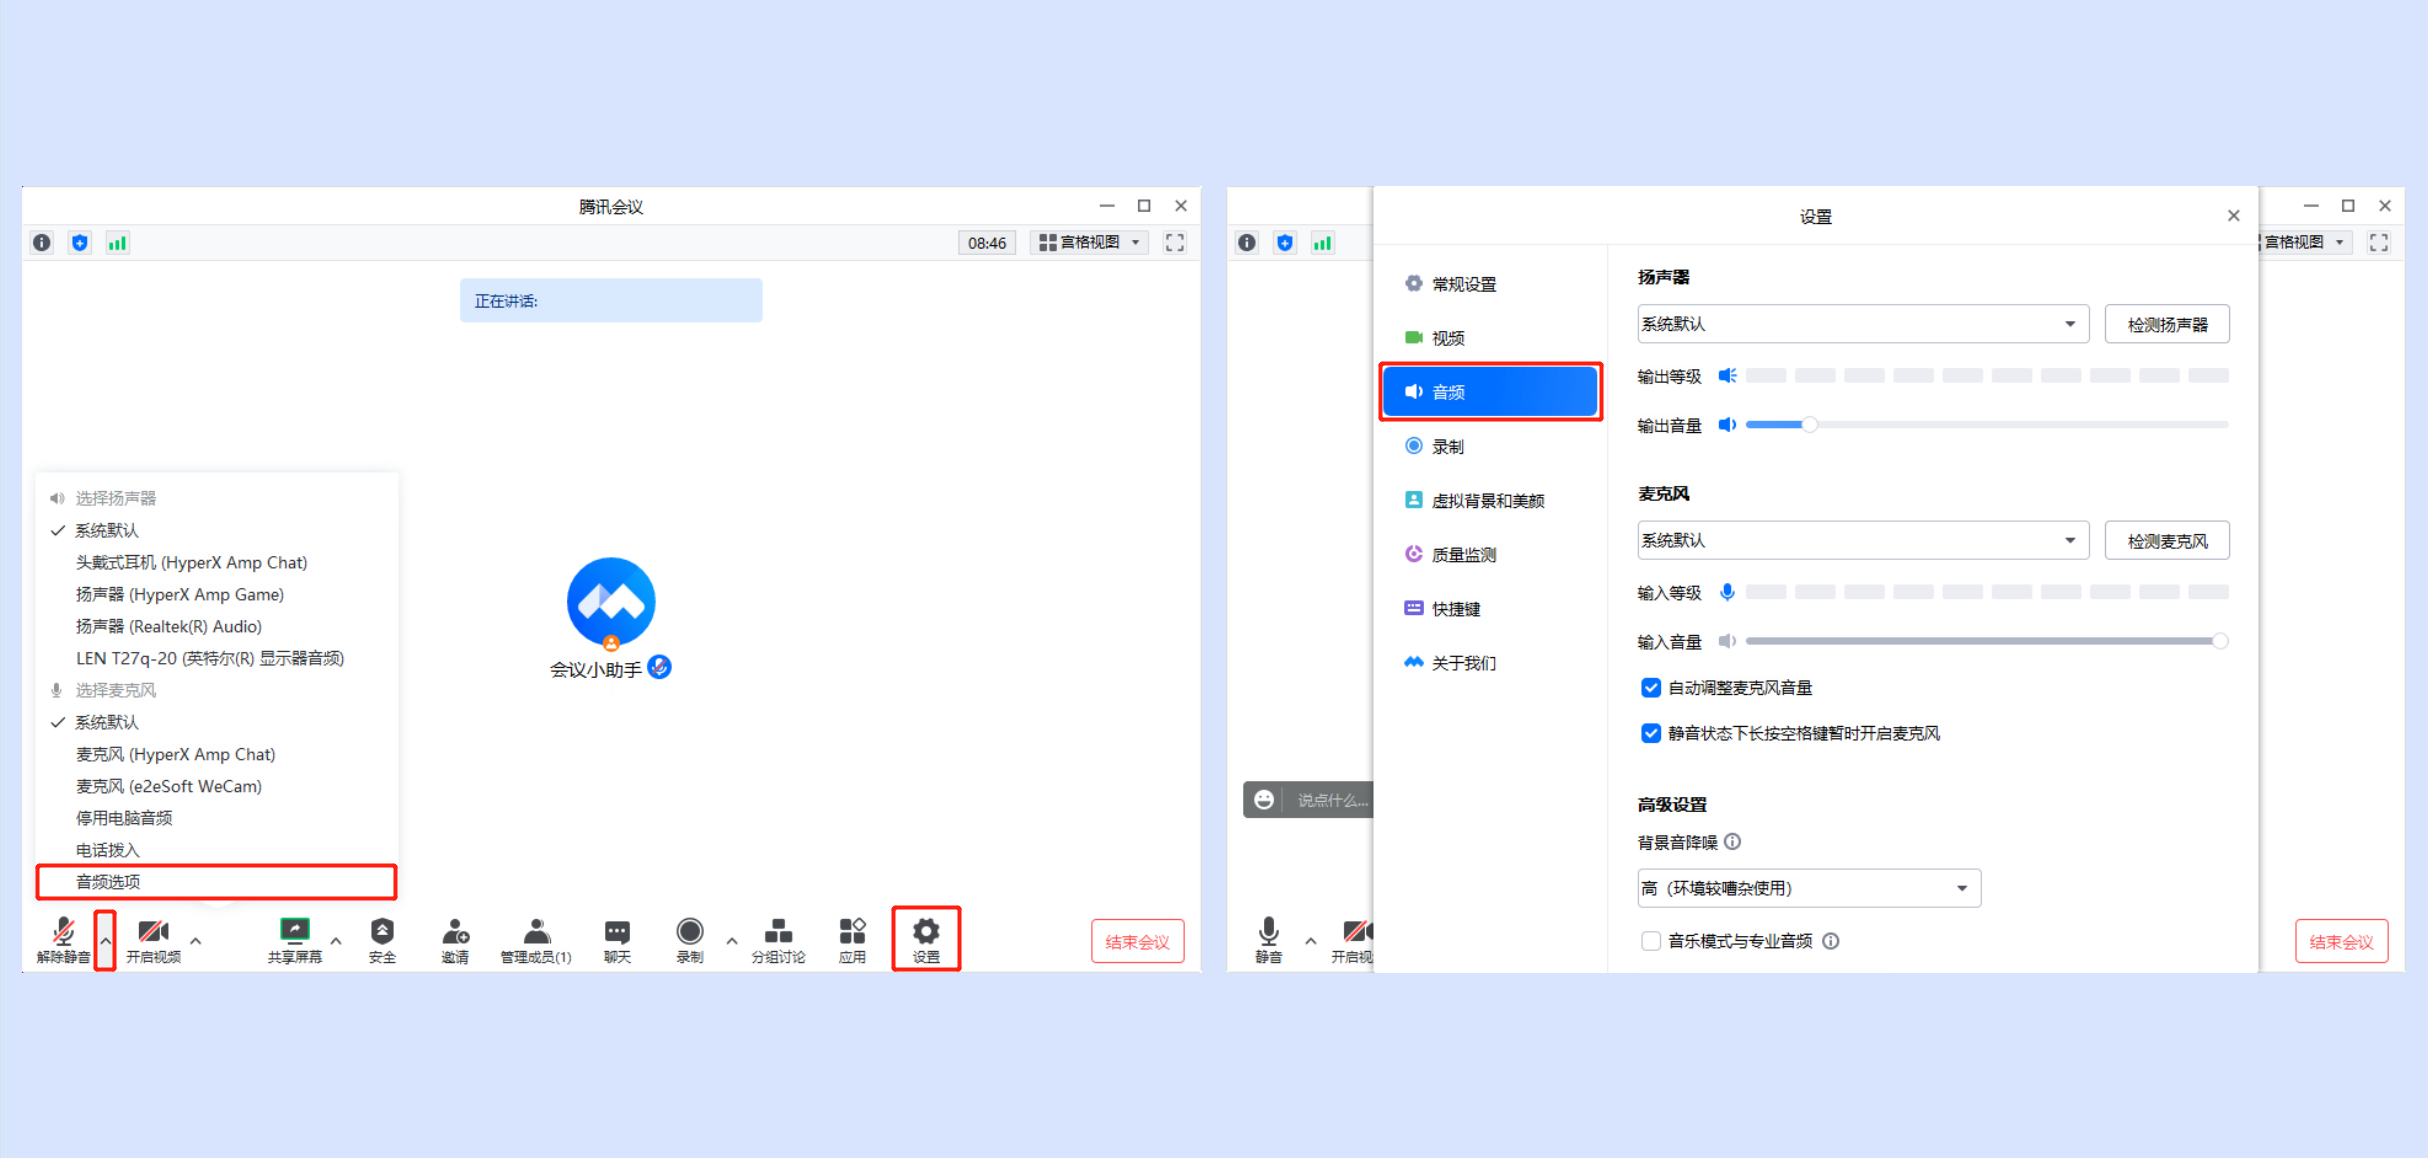2428x1158 pixels.
Task: Turn on video with 开启视频 icon in left window
Action: click(x=153, y=932)
